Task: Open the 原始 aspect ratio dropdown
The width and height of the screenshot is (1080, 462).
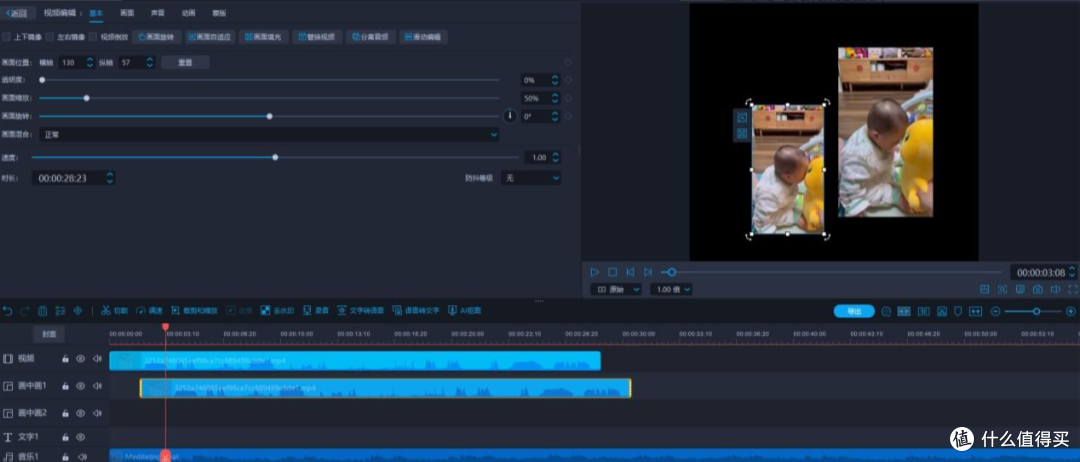Action: [x=616, y=290]
